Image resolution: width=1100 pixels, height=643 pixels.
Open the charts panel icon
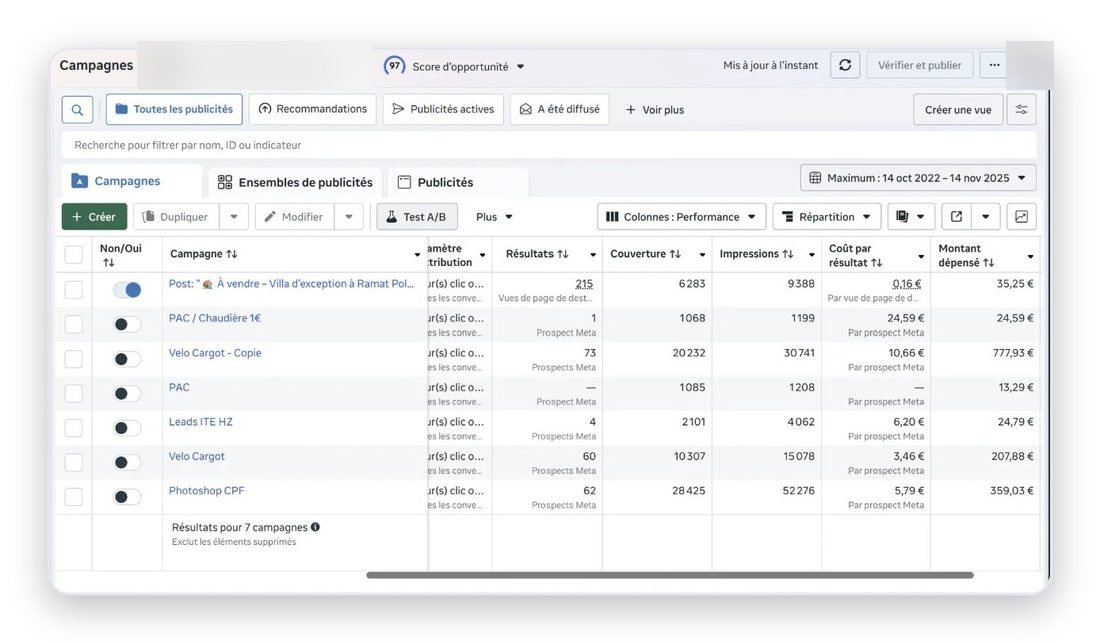(x=1021, y=217)
